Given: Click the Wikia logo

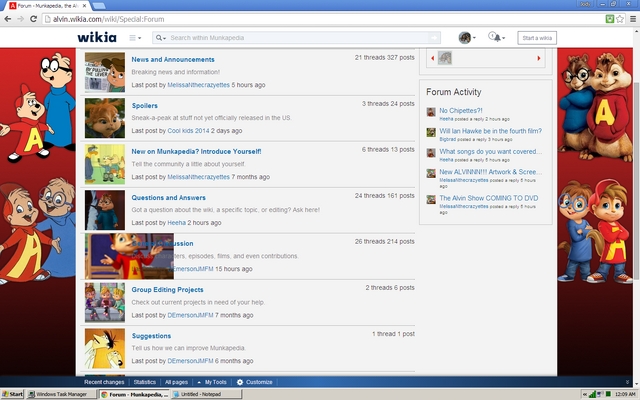Looking at the screenshot, I should pos(97,38).
